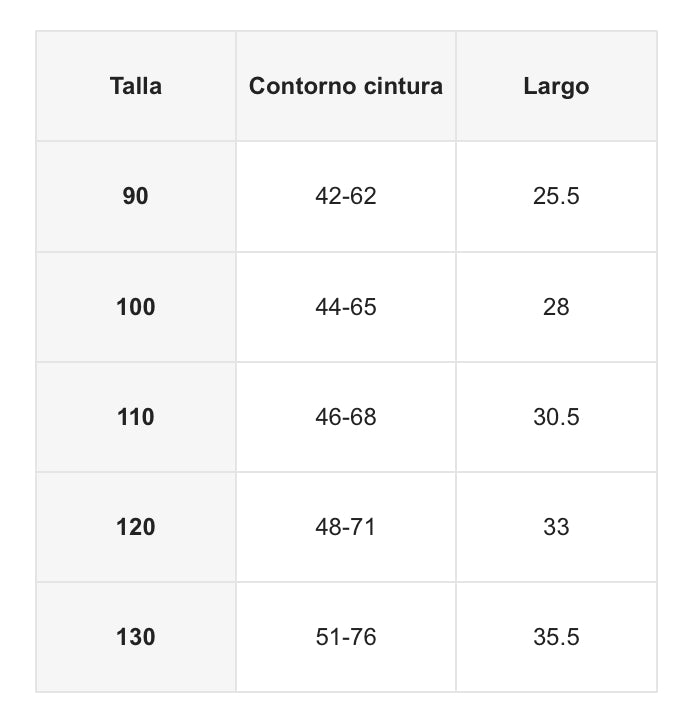Image resolution: width=700 pixels, height=707 pixels.
Task: Select the size 100 row label
Action: tap(136, 306)
